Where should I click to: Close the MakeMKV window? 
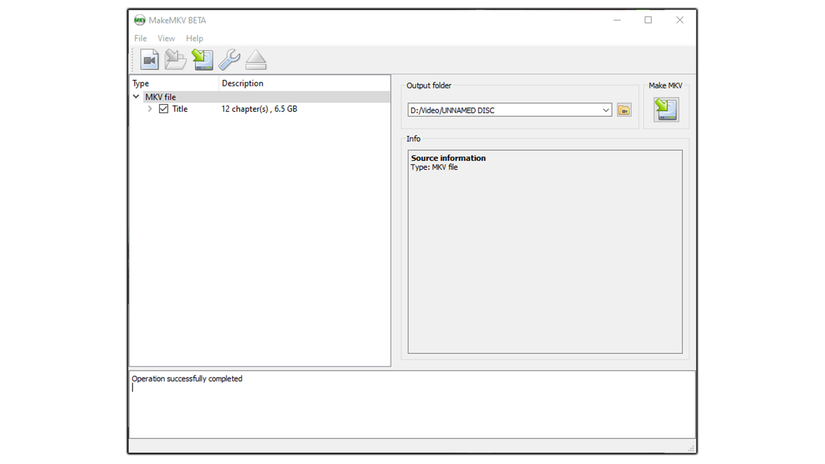[x=680, y=20]
